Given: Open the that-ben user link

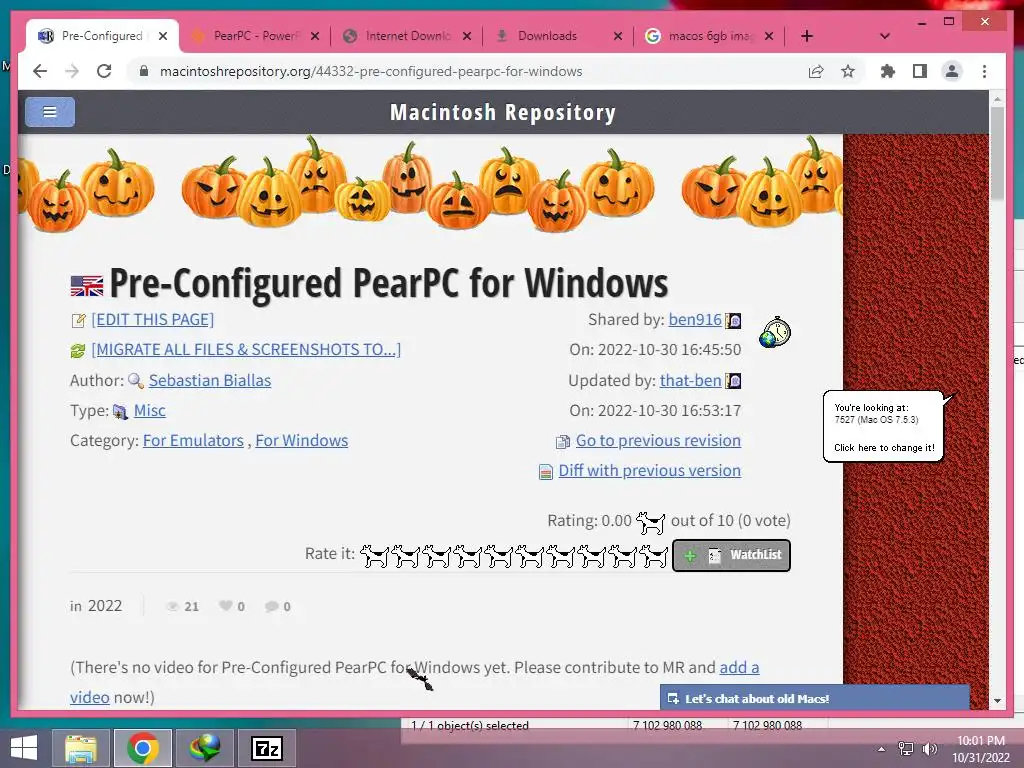Looking at the screenshot, I should (690, 380).
